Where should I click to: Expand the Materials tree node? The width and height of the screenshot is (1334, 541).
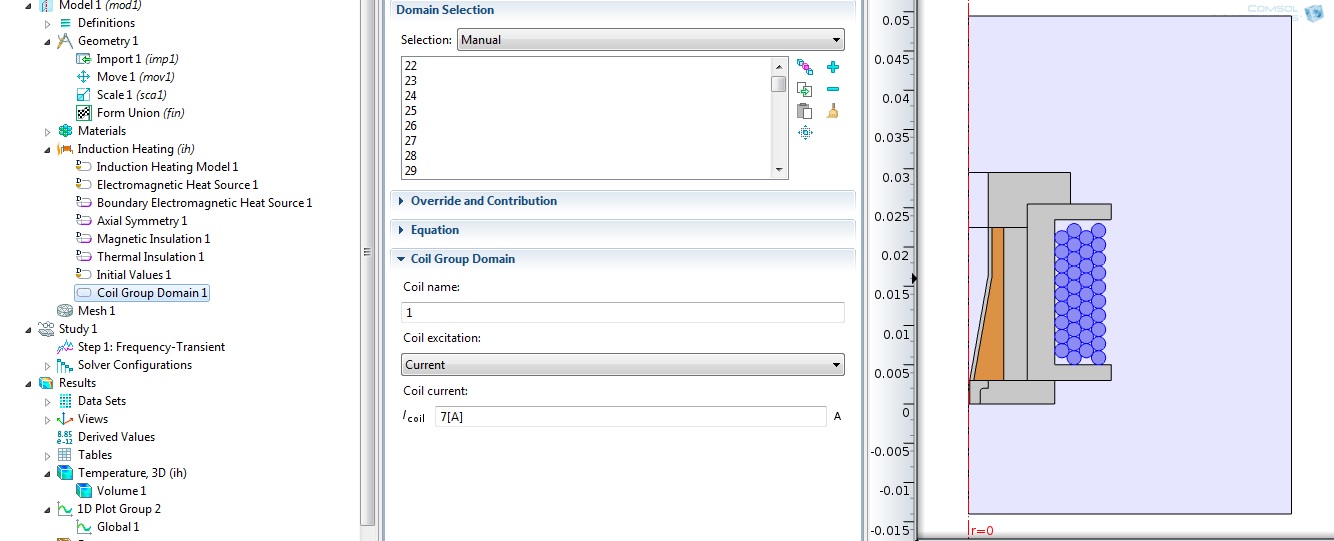(47, 131)
